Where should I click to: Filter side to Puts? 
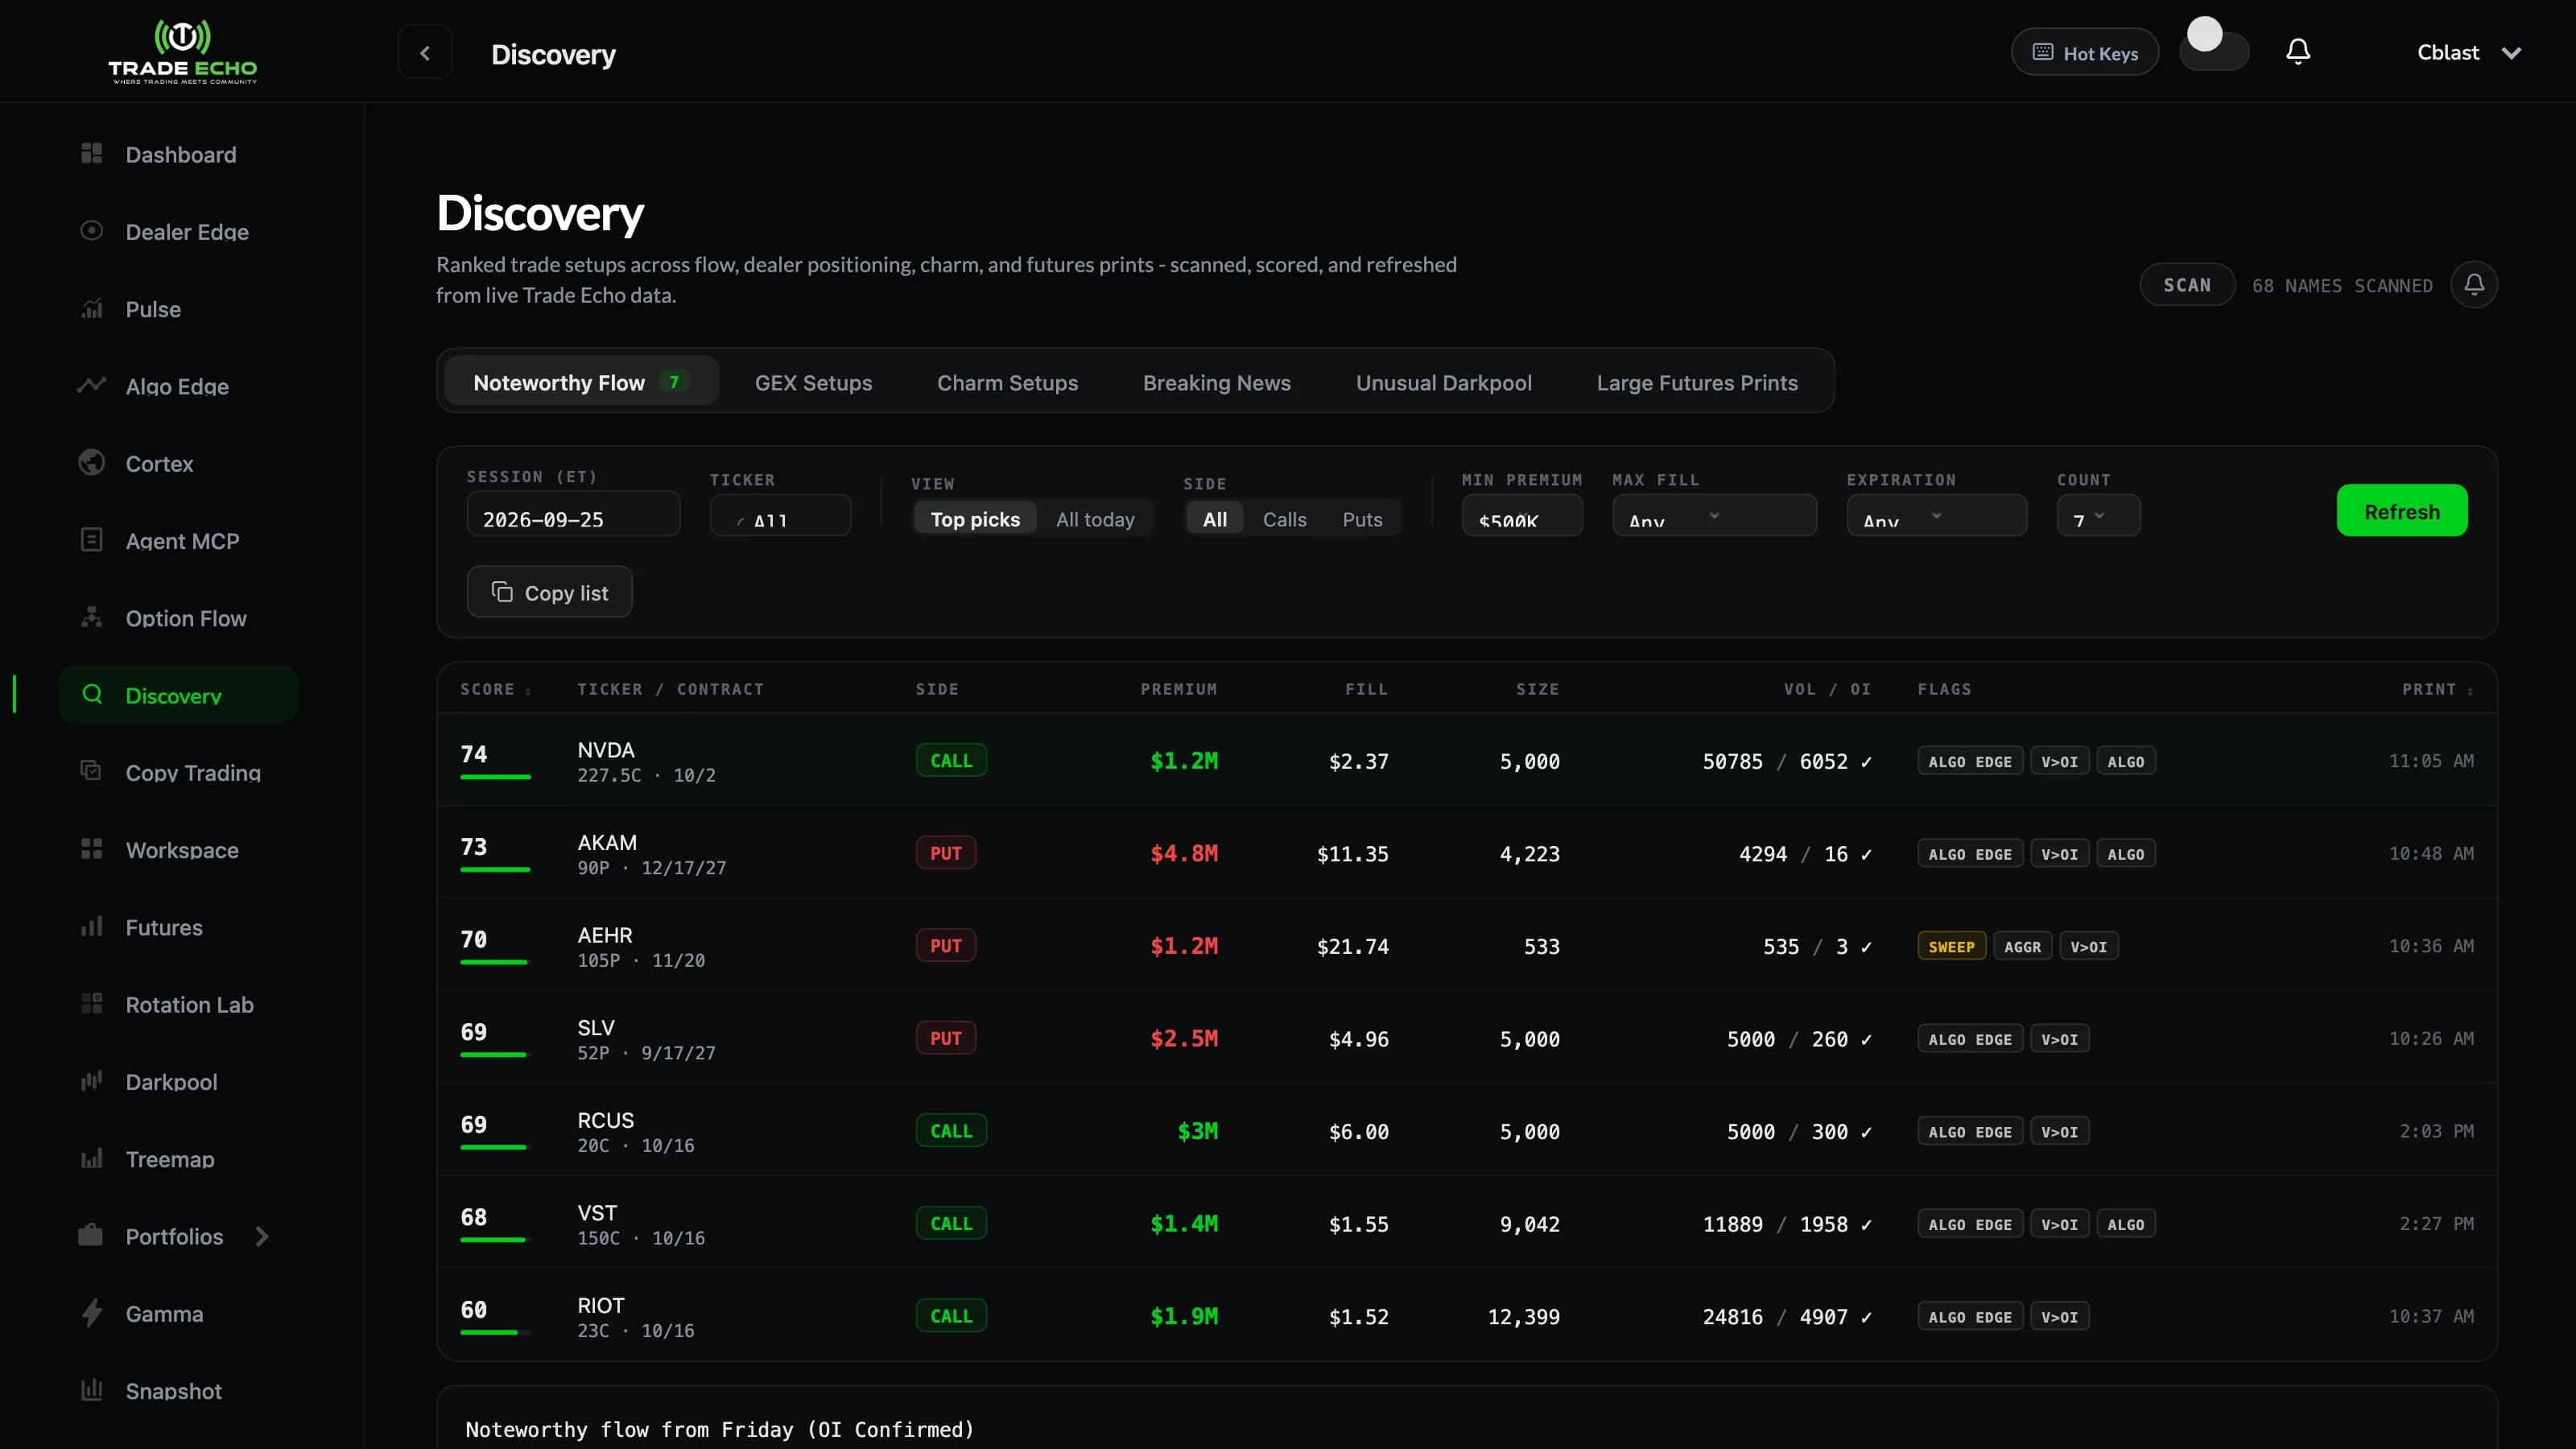pyautogui.click(x=1362, y=519)
